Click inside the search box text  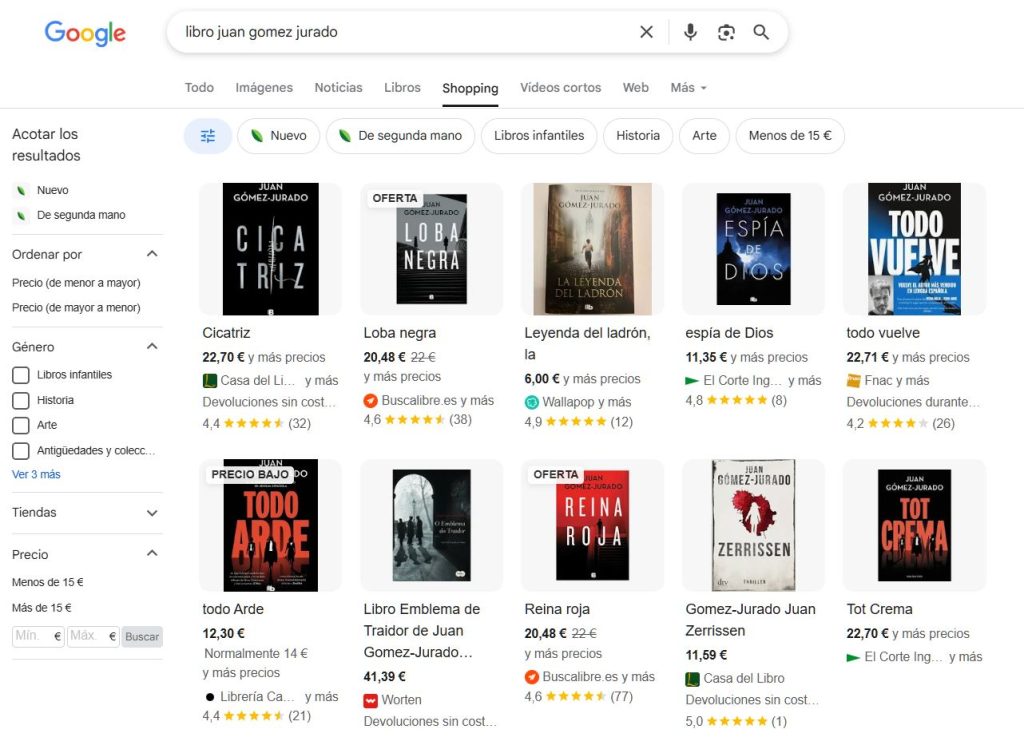pos(261,32)
